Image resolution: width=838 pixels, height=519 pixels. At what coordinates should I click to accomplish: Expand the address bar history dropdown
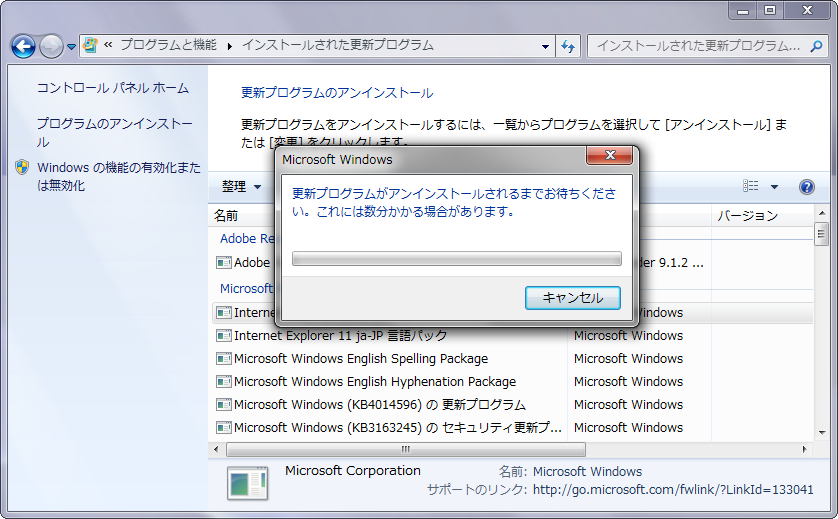pyautogui.click(x=545, y=46)
